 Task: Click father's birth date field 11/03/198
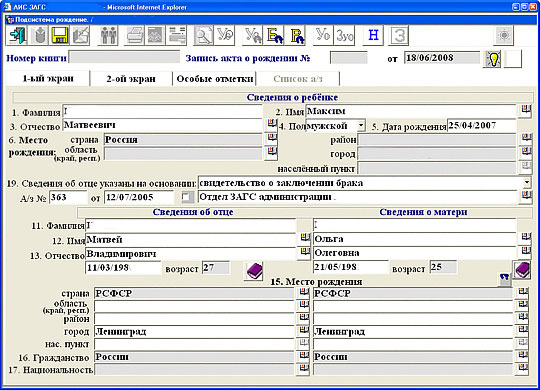123,268
